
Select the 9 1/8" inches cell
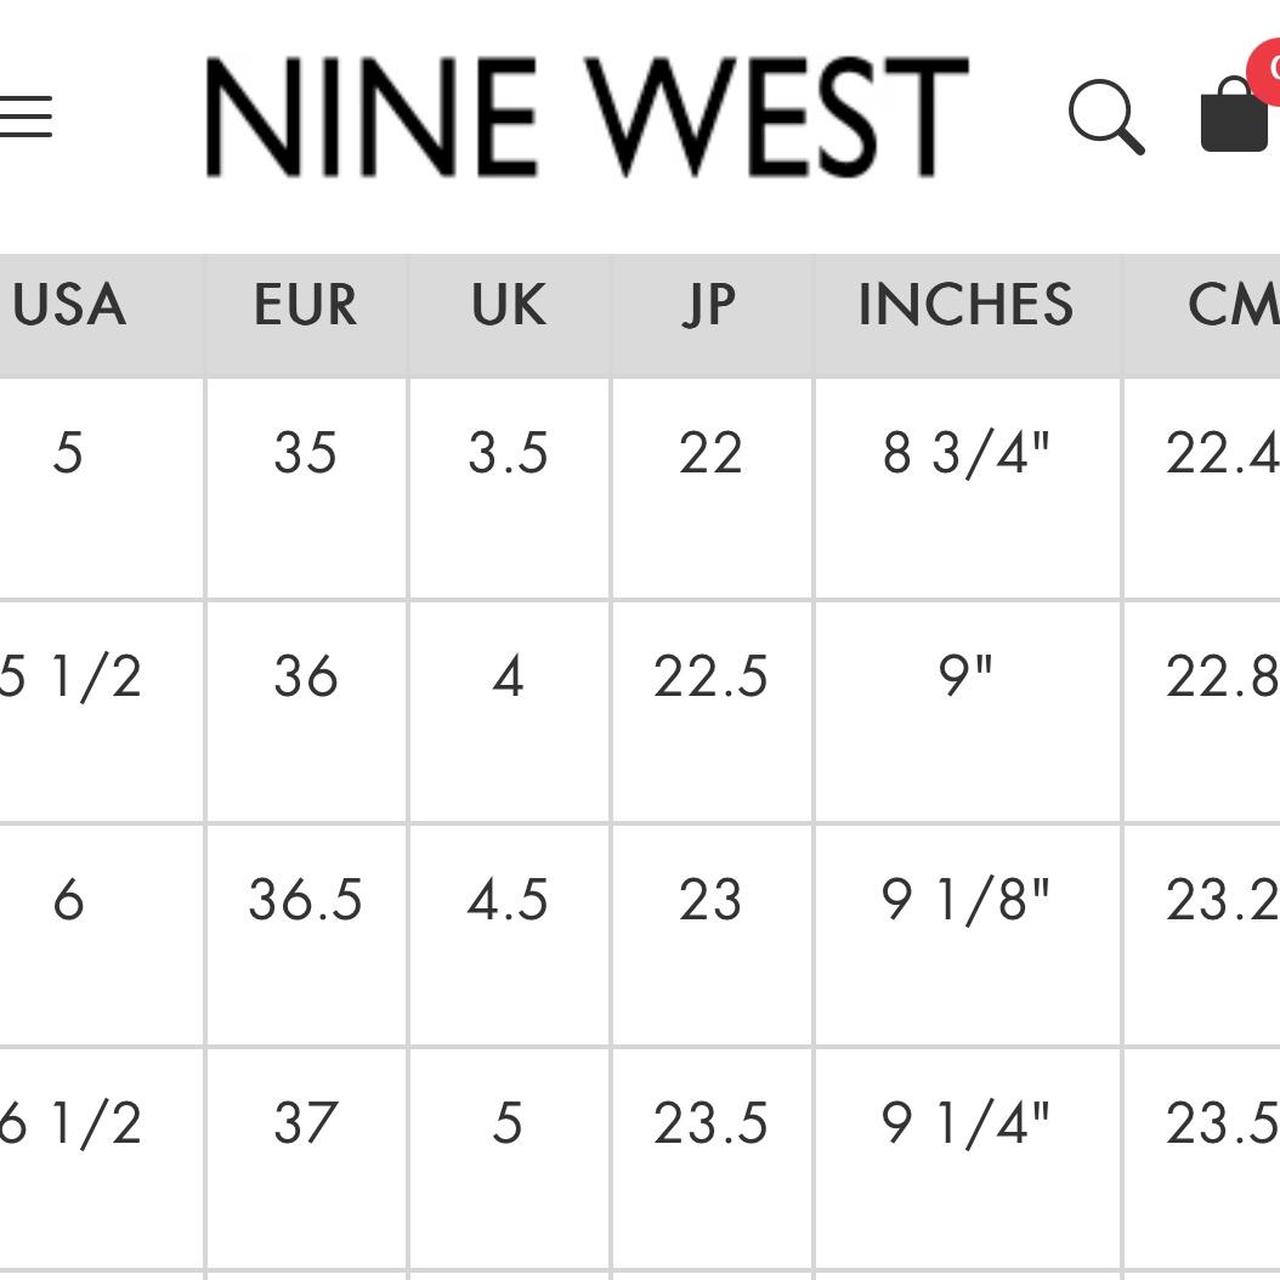(x=966, y=900)
